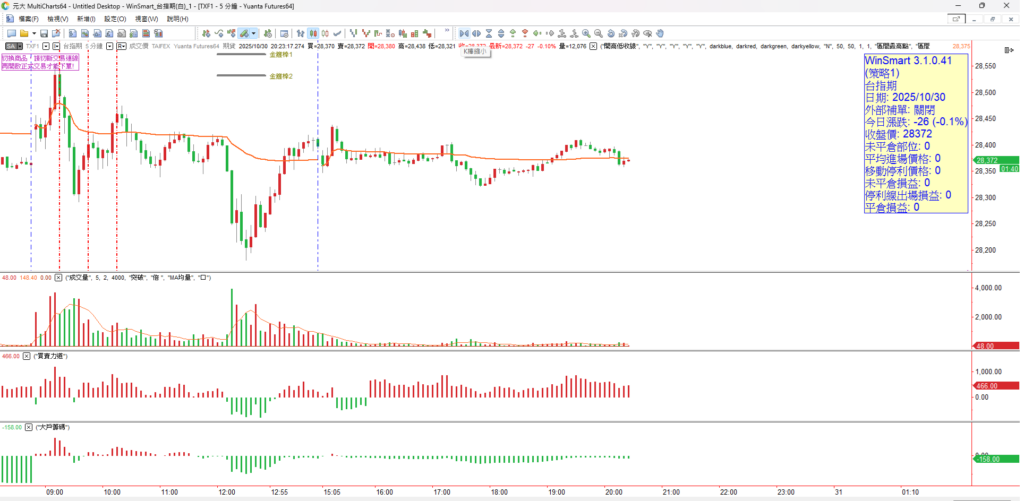The width and height of the screenshot is (1024, 501).
Task: Open the 檔案(F) menu
Action: click(27, 19)
